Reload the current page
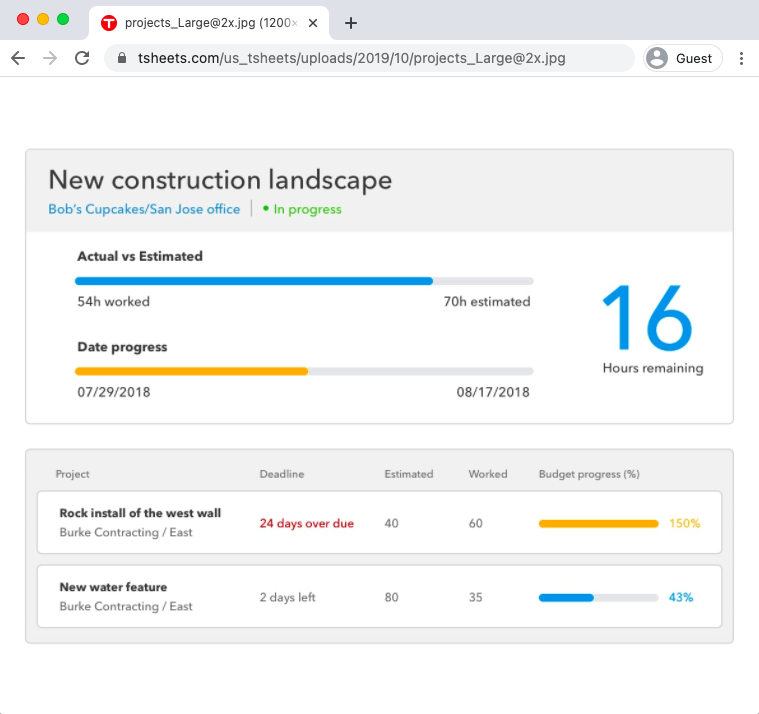Viewport: 759px width, 714px height. tap(82, 58)
